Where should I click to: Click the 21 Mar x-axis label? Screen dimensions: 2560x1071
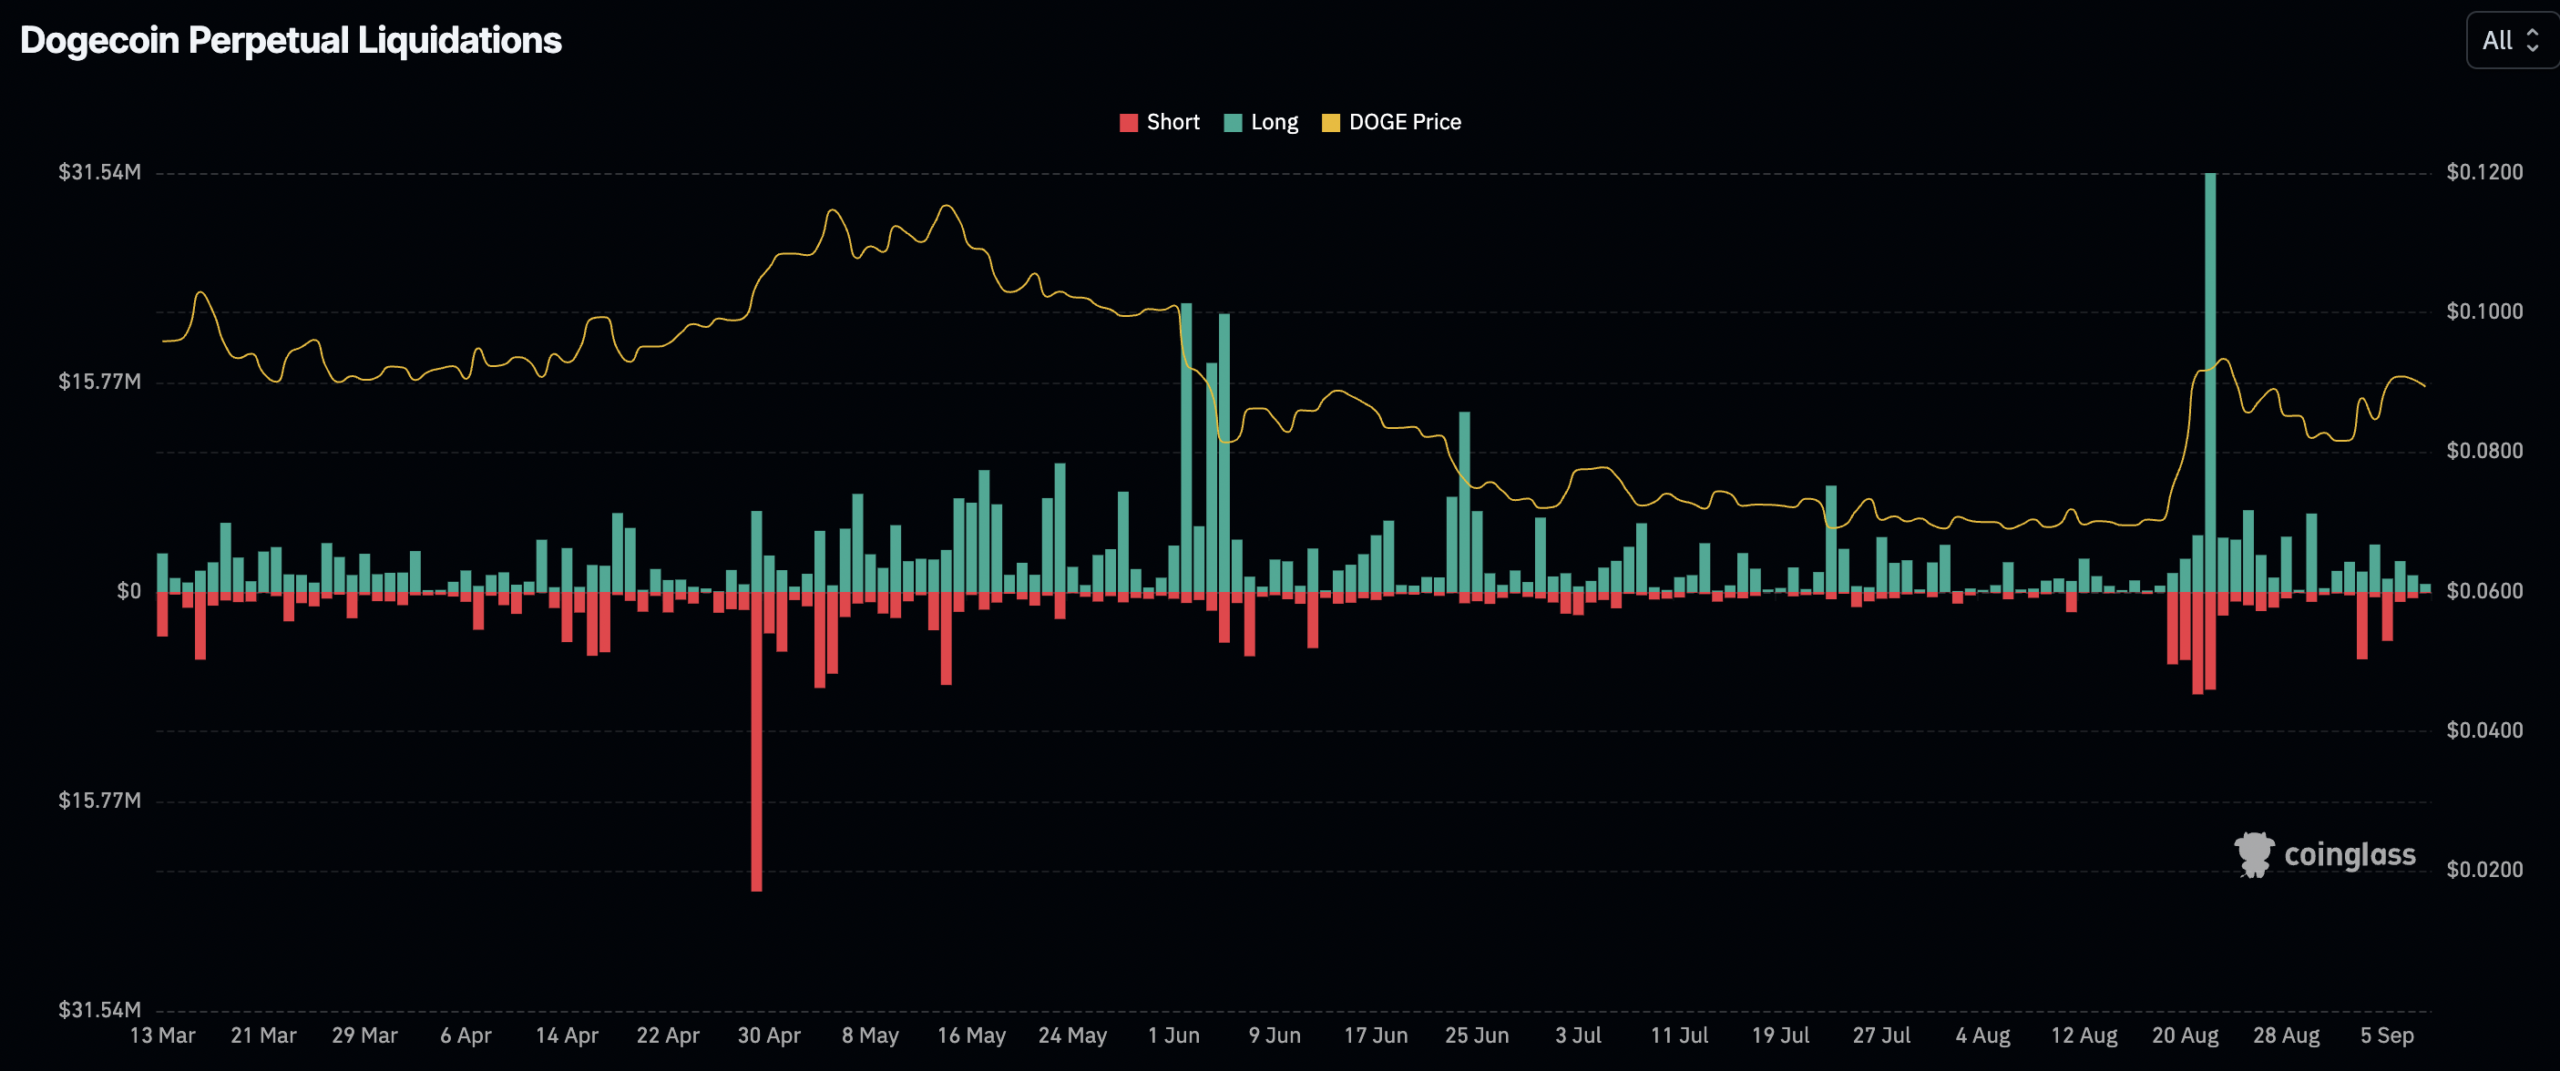coord(264,1035)
